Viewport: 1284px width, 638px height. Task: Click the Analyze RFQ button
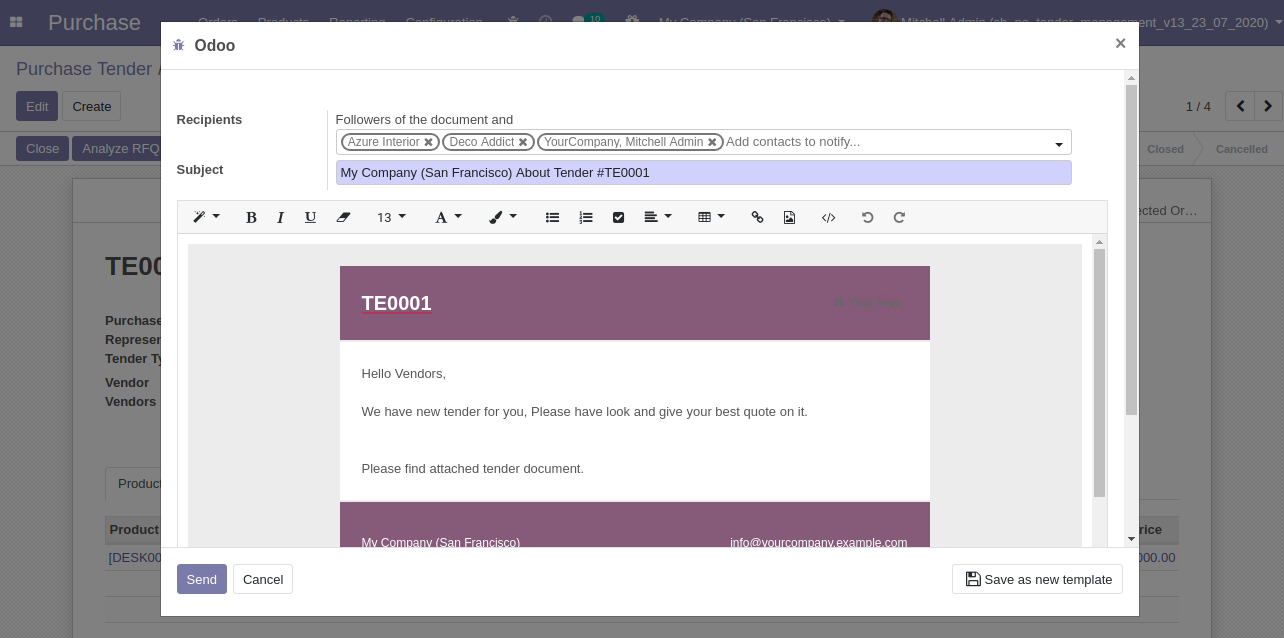tap(118, 149)
